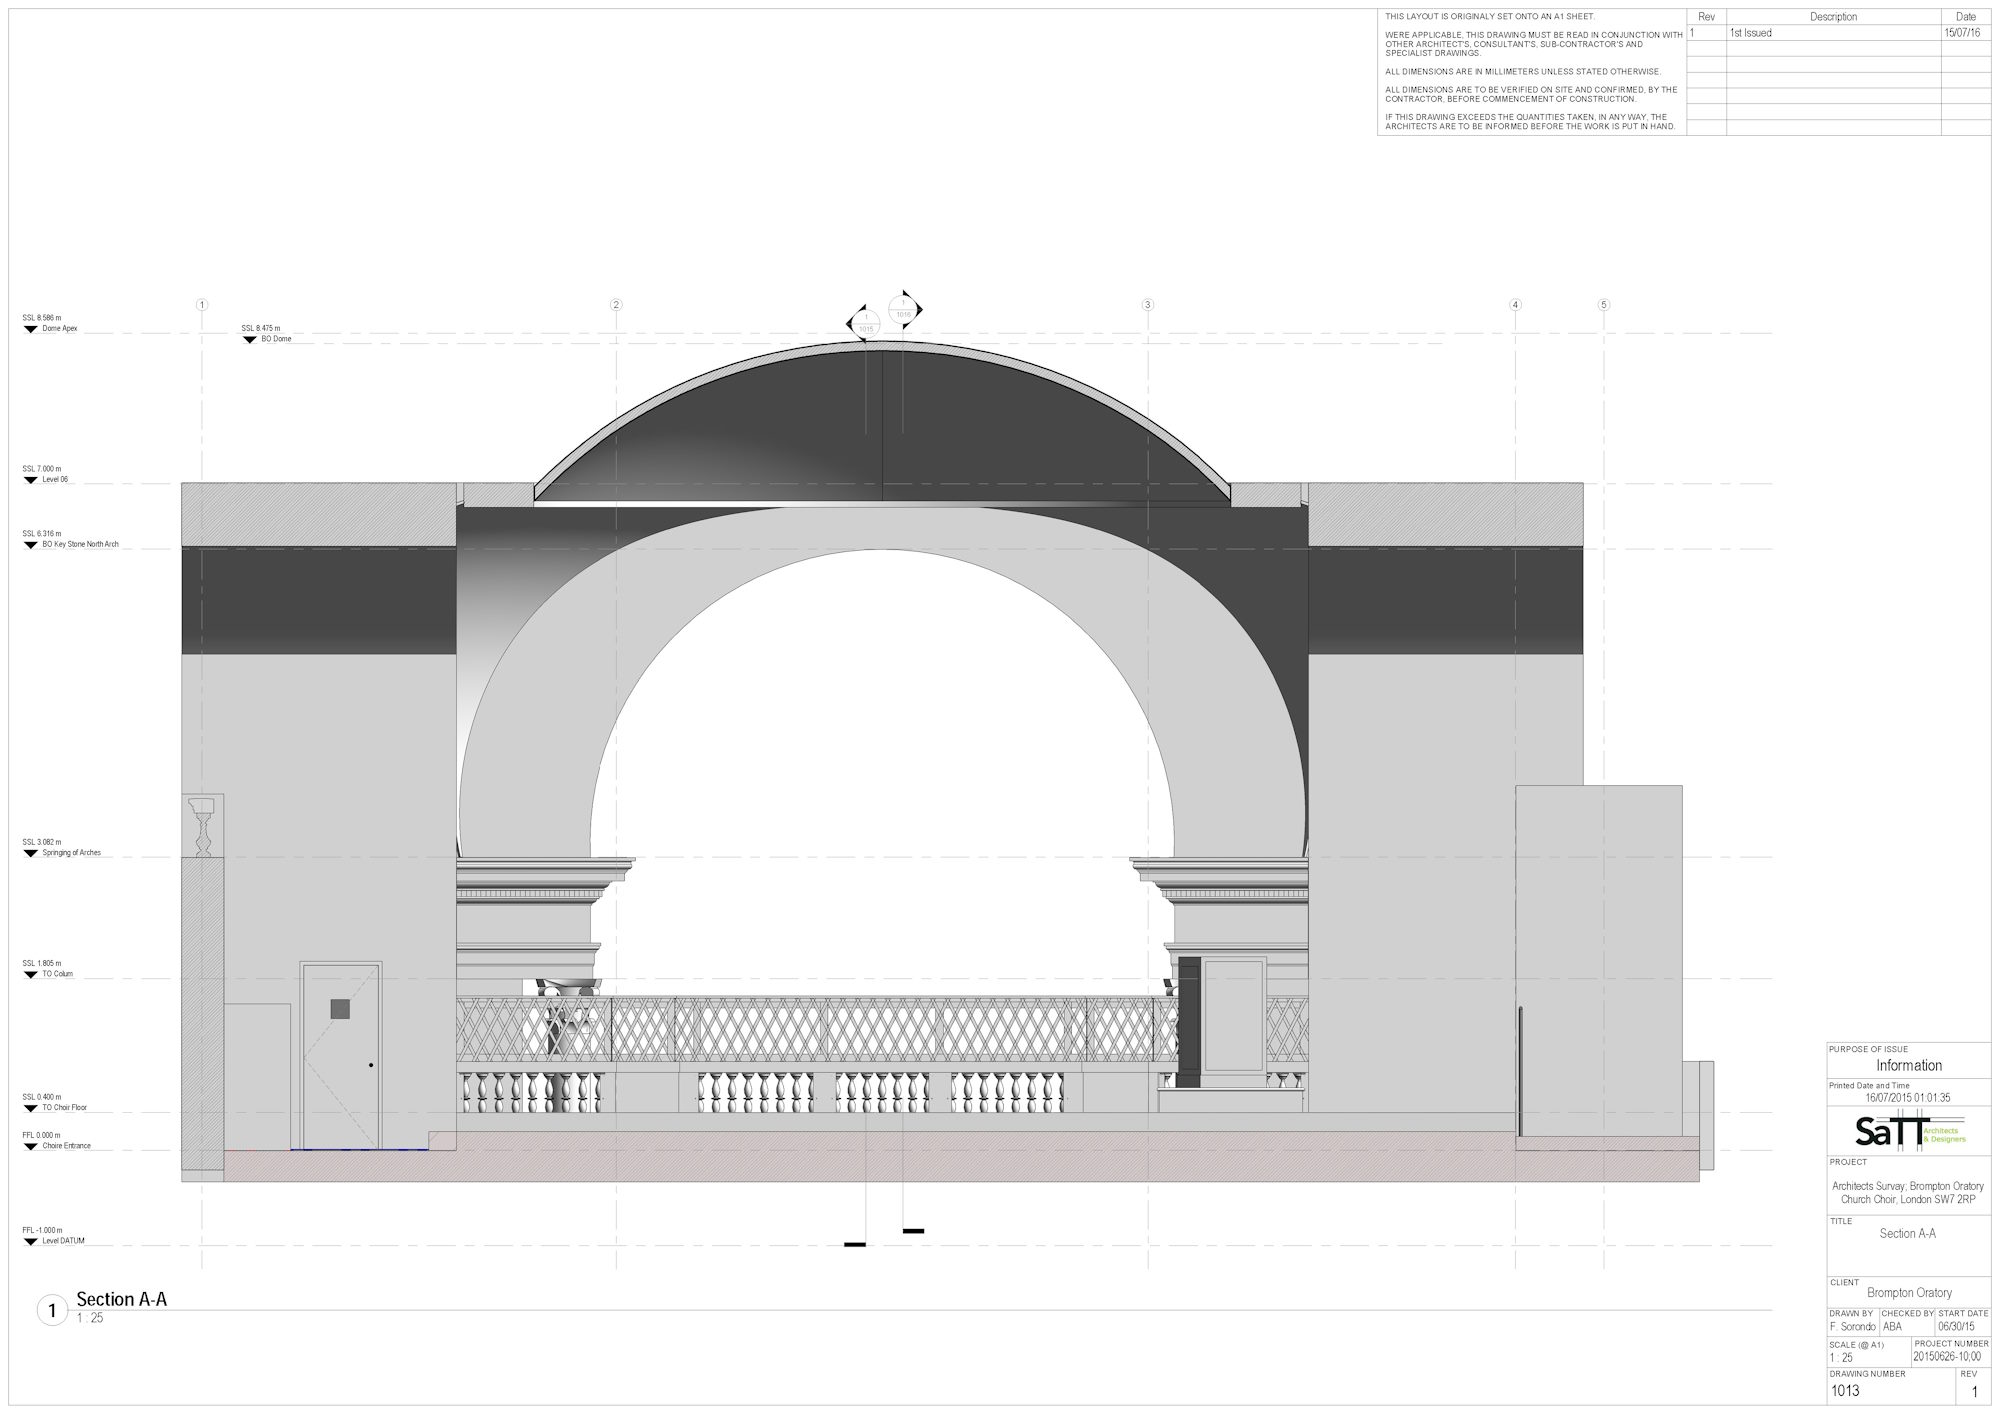The image size is (2000, 1413).
Task: Click the Dome Apex level triangle marker
Action: tap(30, 329)
